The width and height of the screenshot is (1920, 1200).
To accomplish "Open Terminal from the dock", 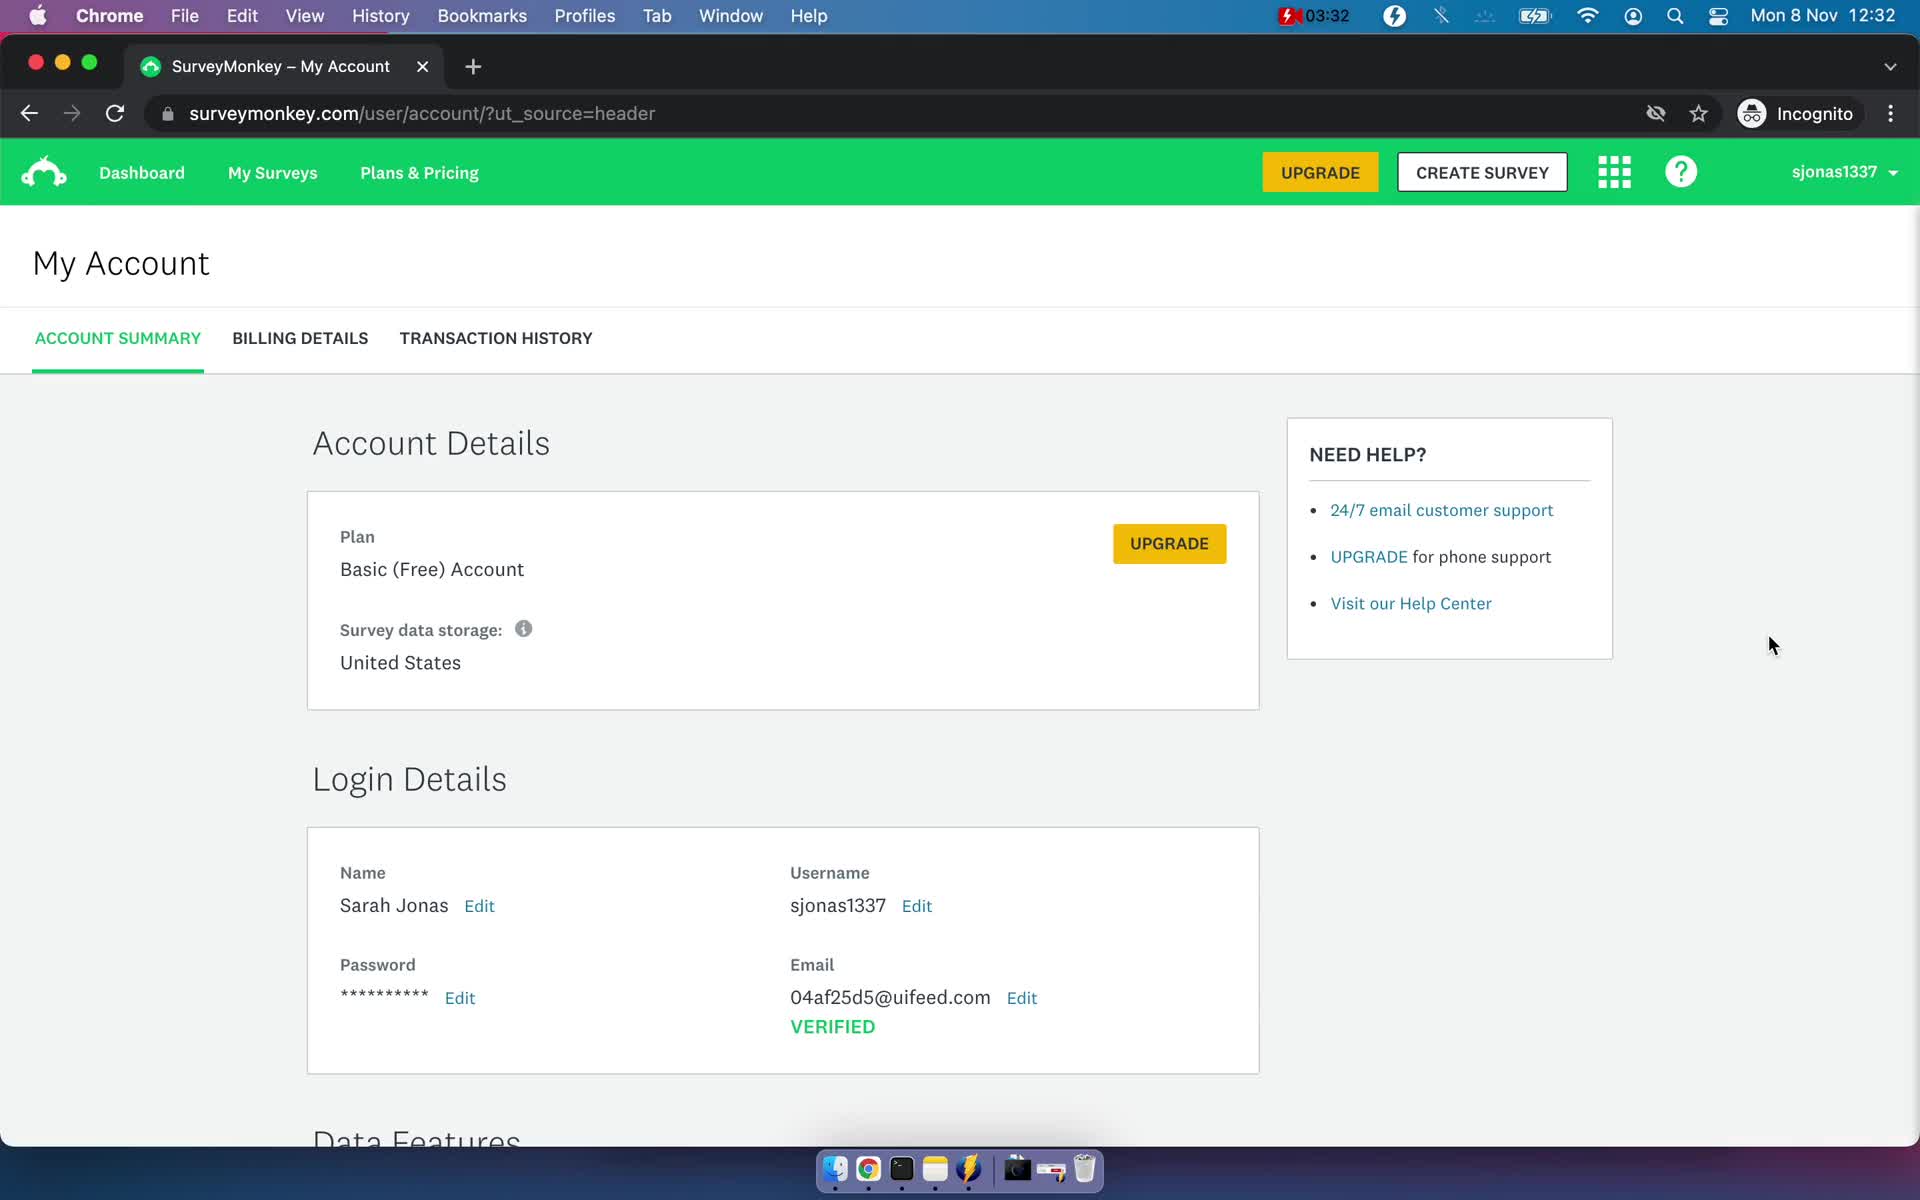I will 902,1169.
